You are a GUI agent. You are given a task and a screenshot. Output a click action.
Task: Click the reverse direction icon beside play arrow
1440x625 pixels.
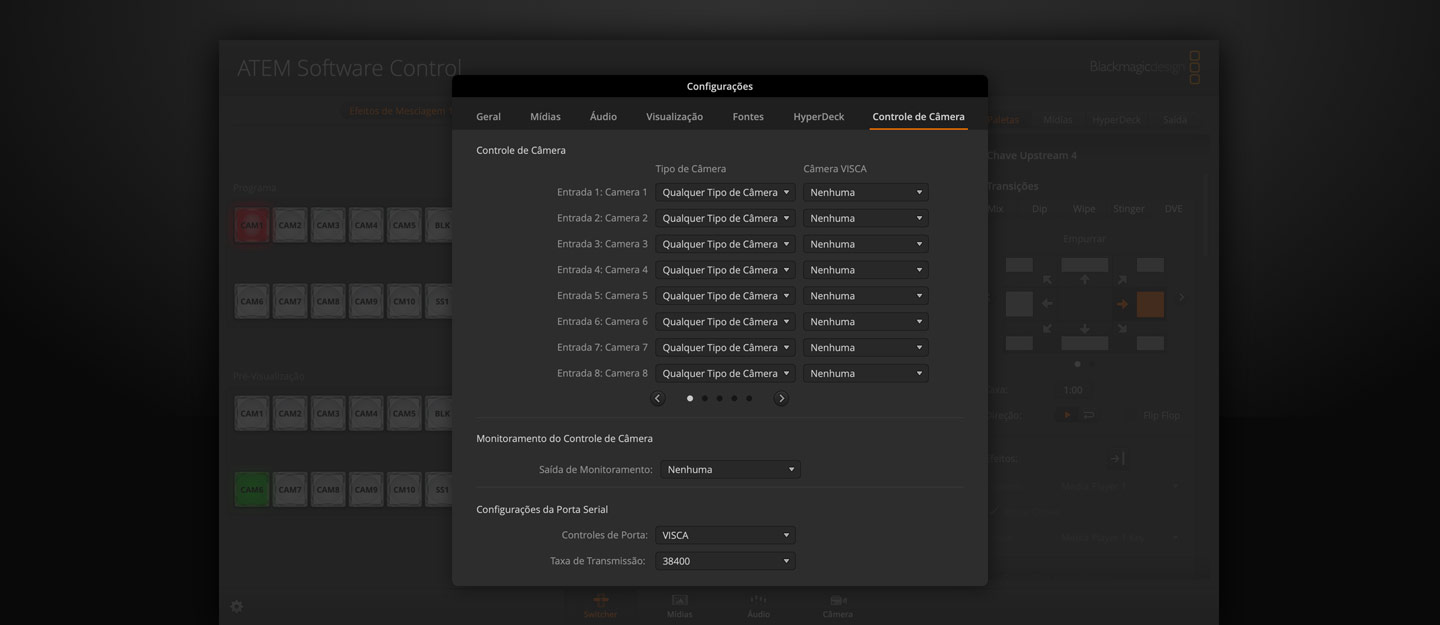coord(1089,415)
